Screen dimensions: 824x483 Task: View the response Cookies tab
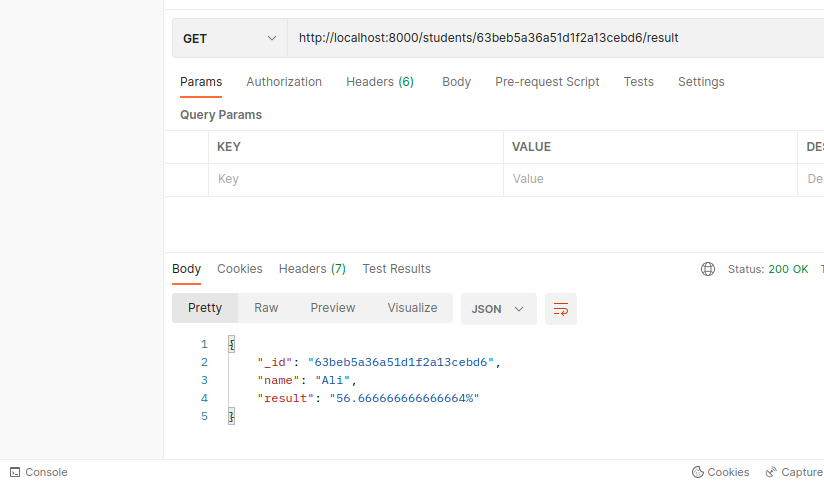click(240, 269)
